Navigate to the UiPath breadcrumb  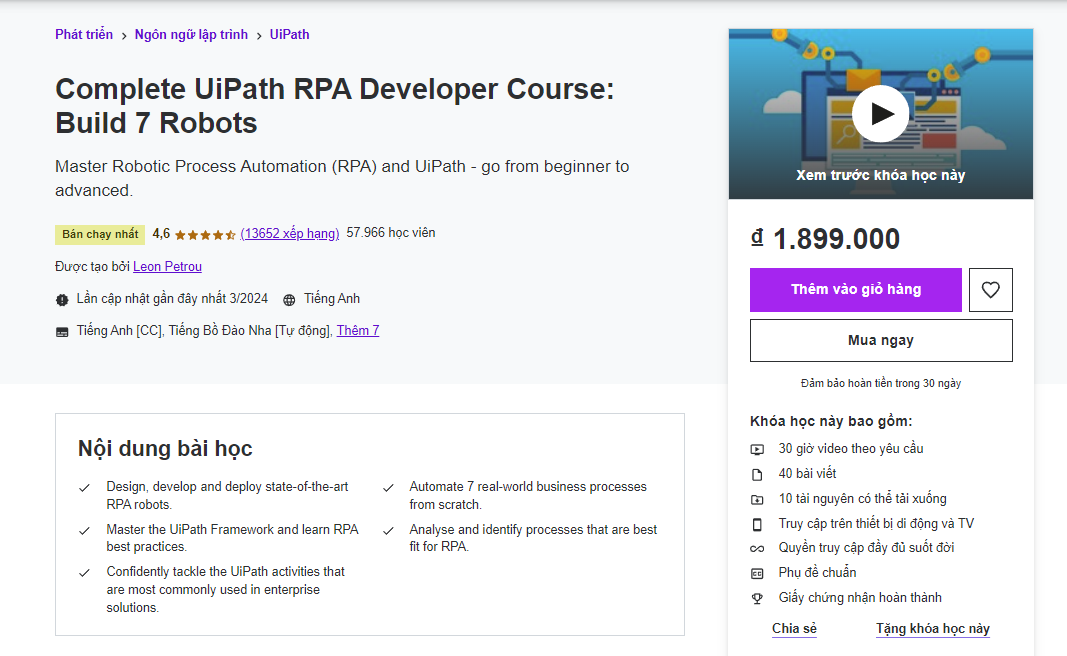[289, 34]
